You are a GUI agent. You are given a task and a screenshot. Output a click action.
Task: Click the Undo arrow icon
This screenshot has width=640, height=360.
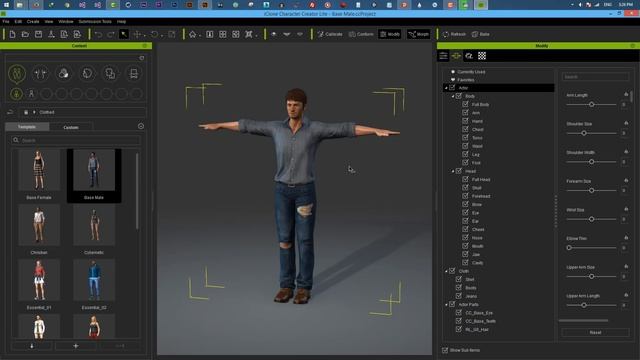click(98, 35)
